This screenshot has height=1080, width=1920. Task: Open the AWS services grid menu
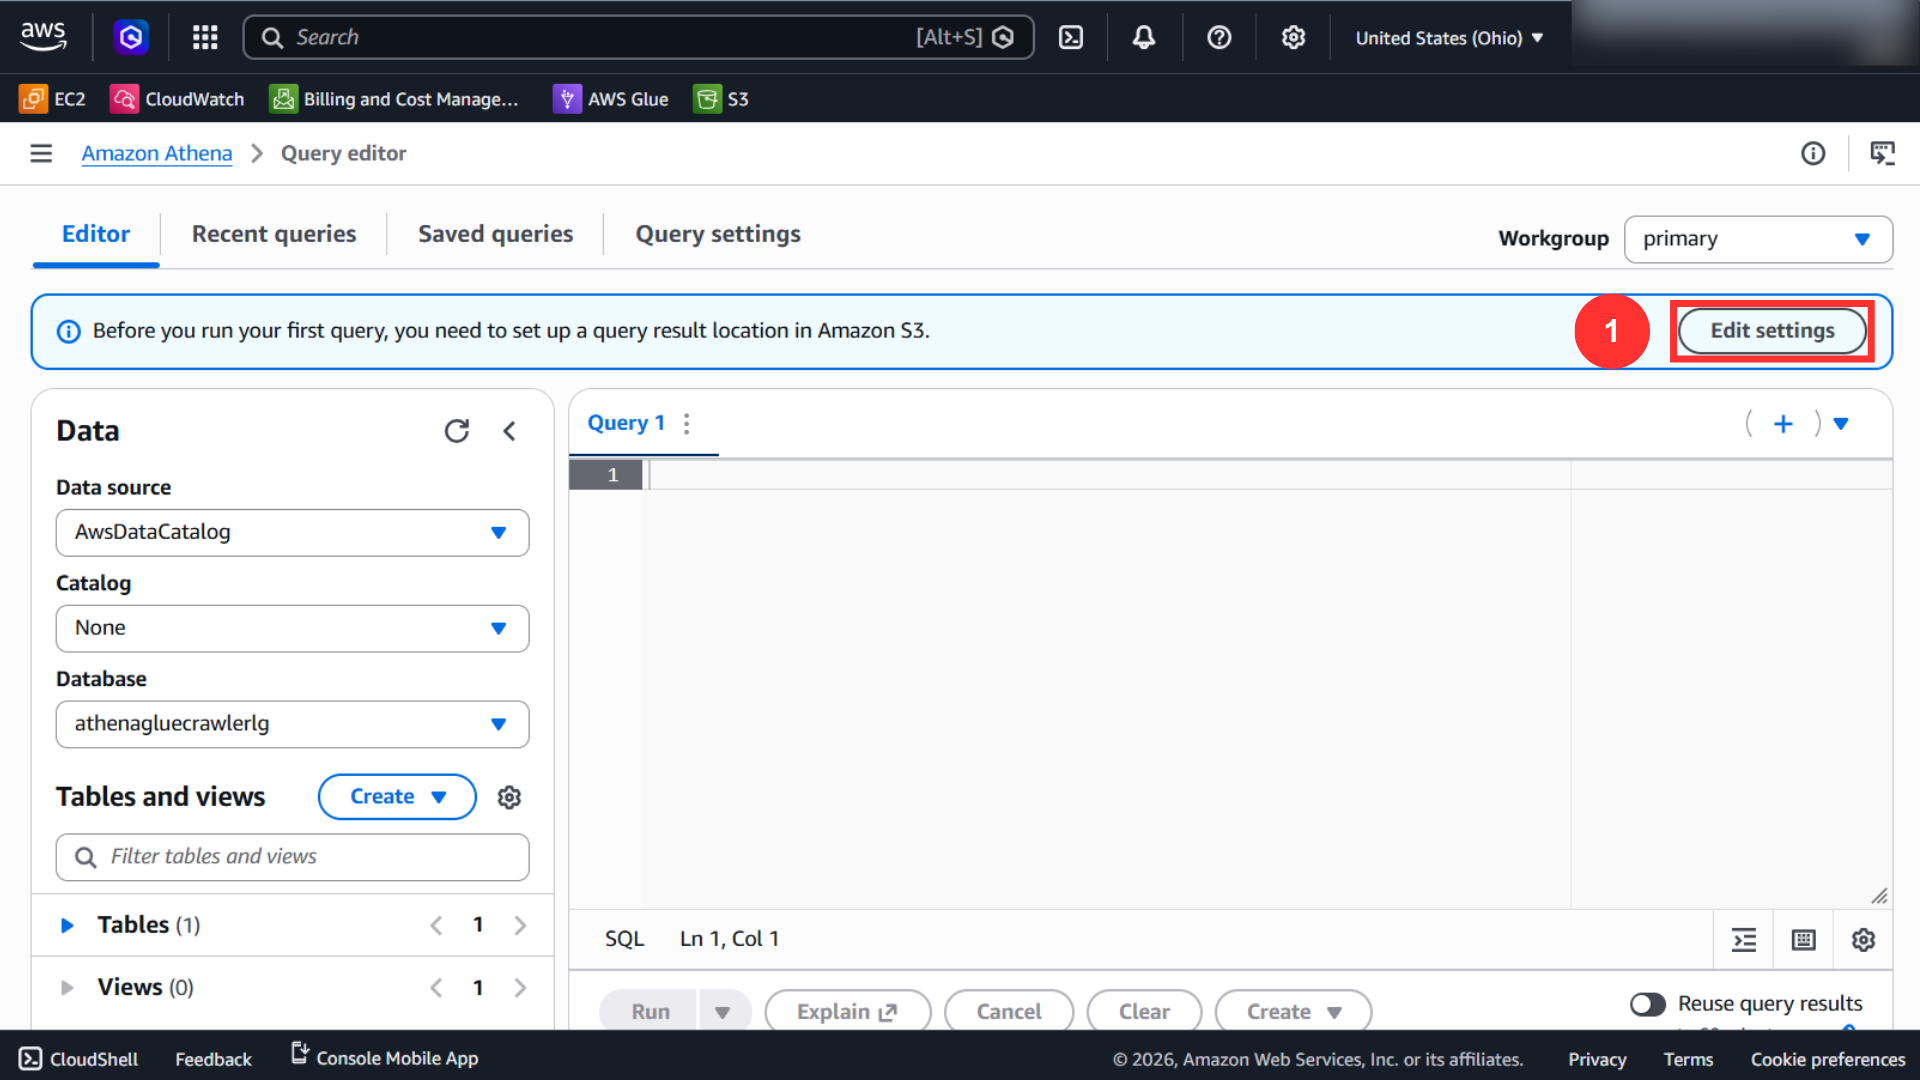click(x=205, y=37)
